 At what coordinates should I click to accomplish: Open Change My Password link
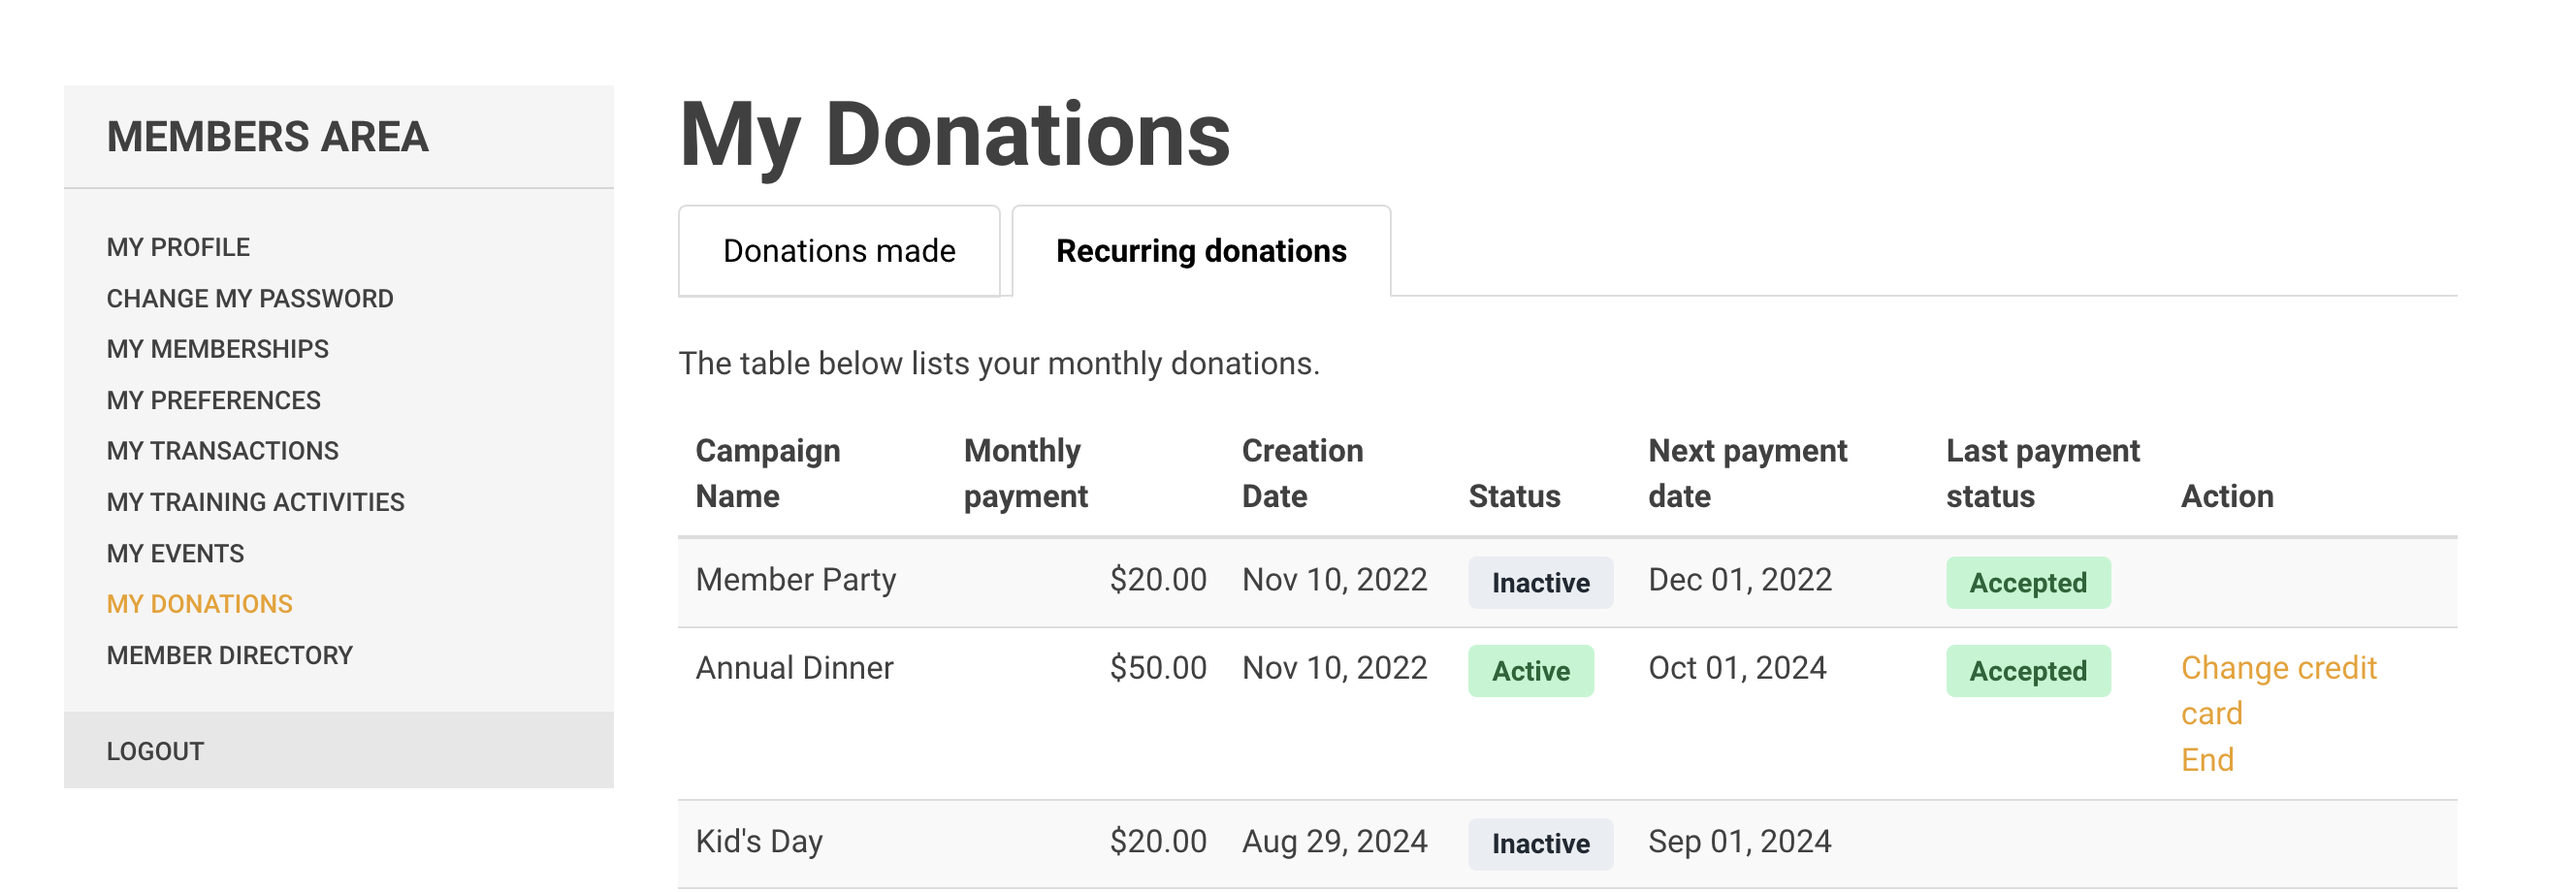250,298
